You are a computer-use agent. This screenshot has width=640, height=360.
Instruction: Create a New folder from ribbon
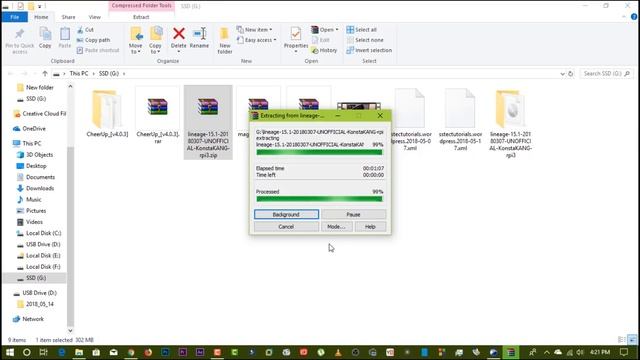tap(224, 40)
